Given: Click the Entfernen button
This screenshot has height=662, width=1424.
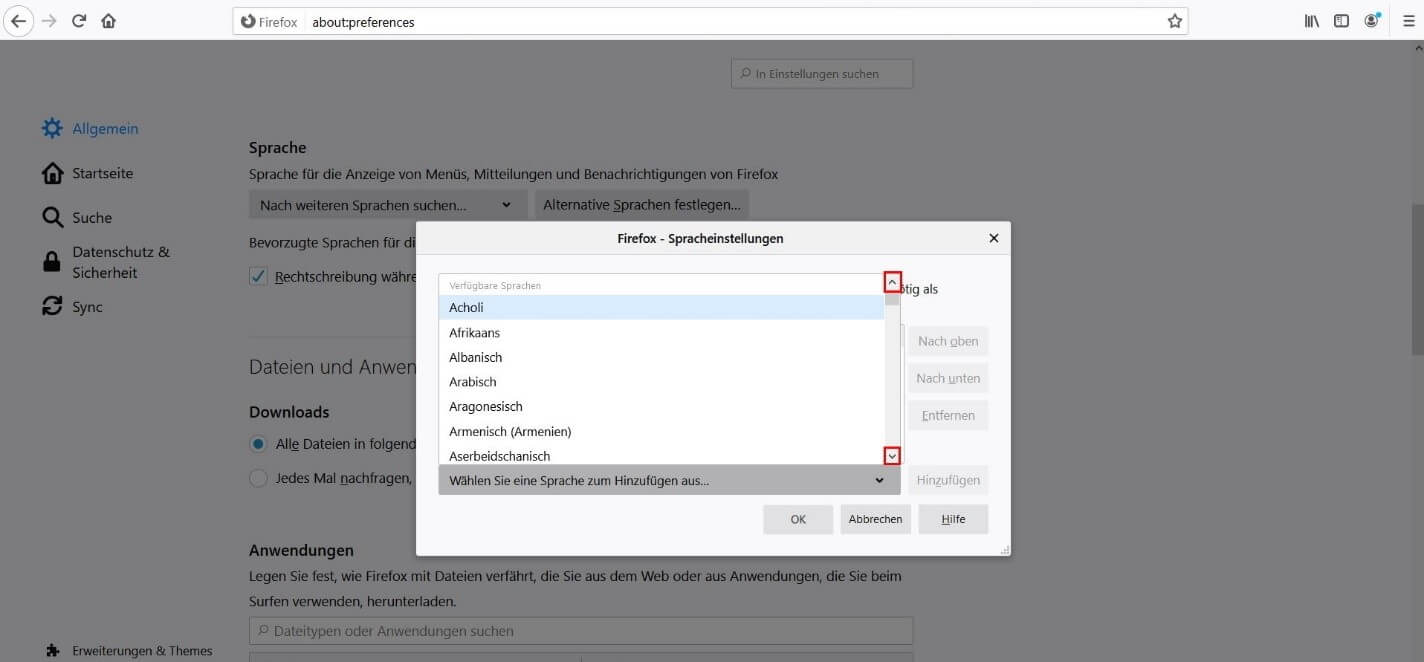Looking at the screenshot, I should tap(948, 415).
